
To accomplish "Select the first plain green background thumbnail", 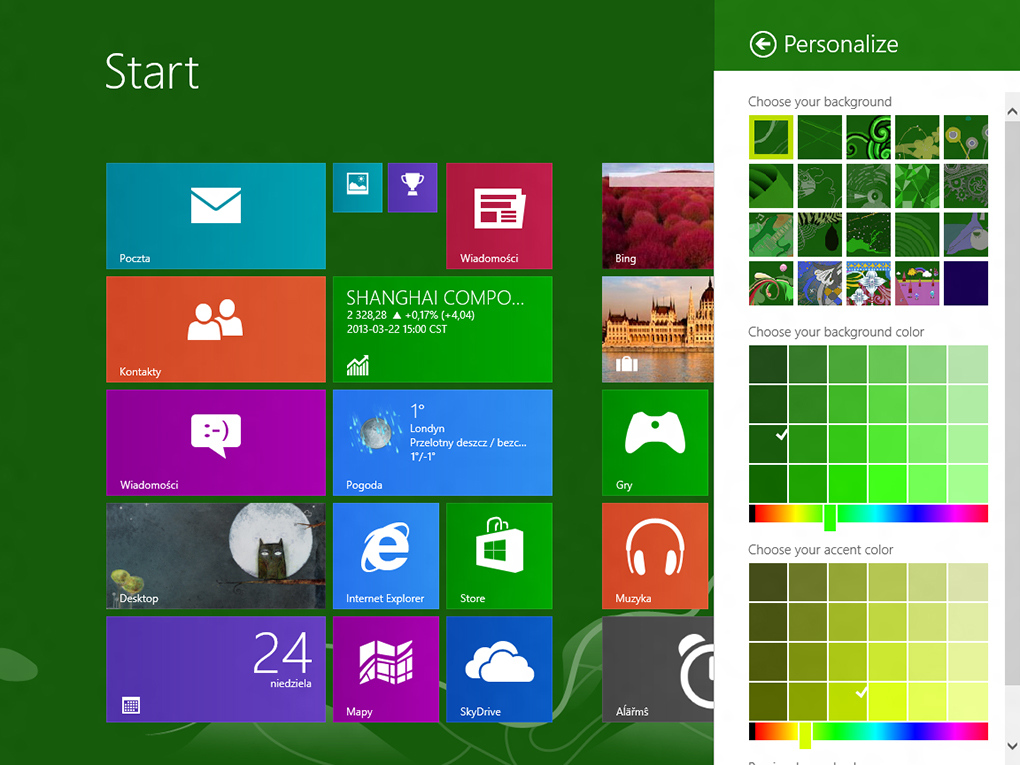I will 771,137.
